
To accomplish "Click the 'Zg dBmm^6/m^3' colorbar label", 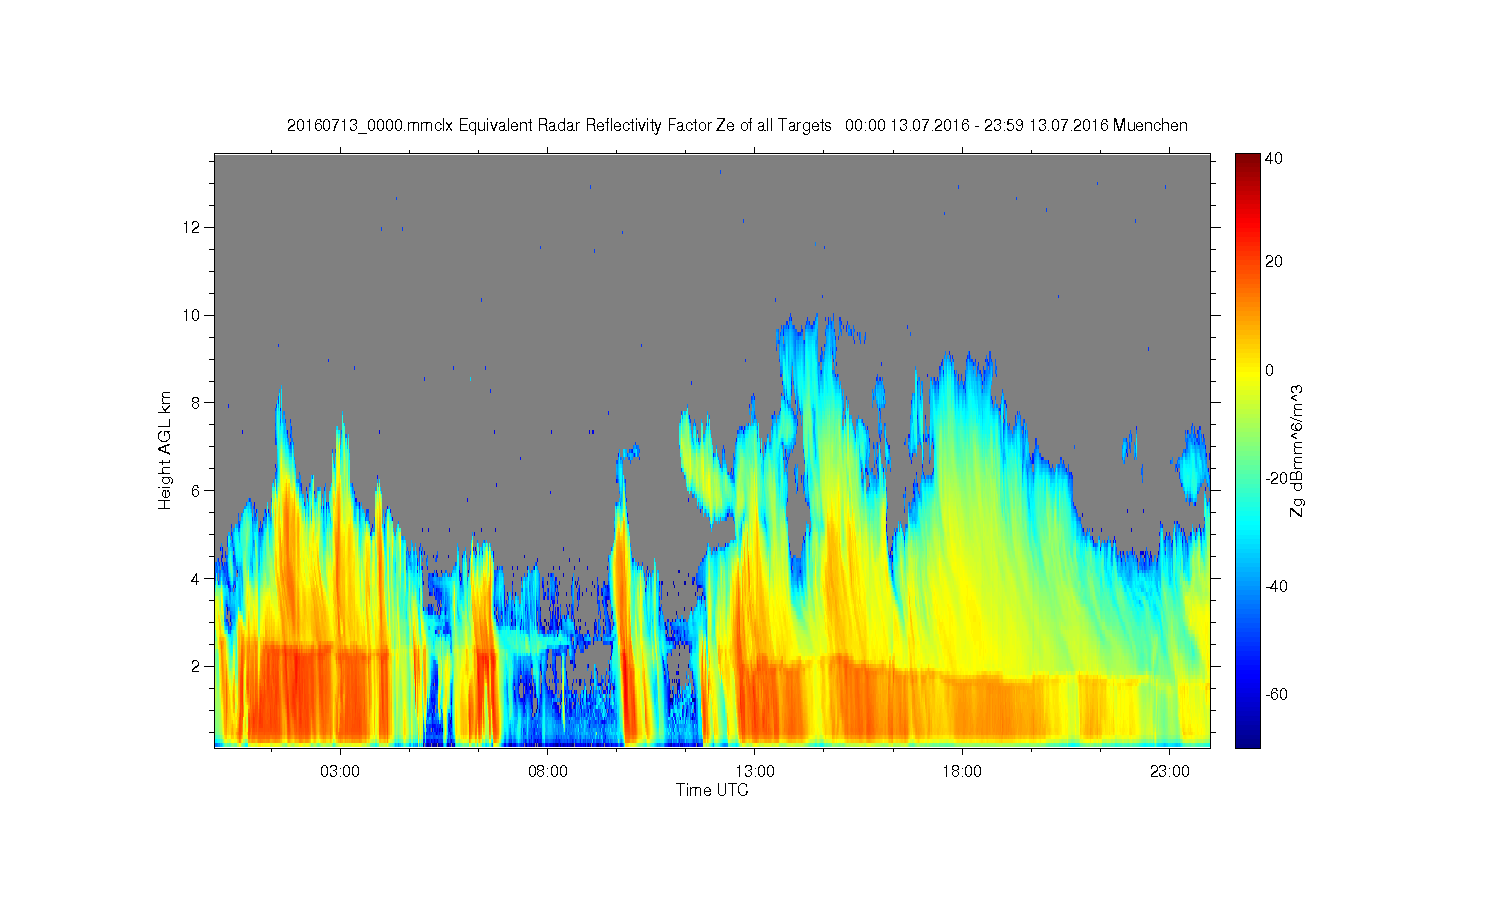I will (x=1297, y=450).
